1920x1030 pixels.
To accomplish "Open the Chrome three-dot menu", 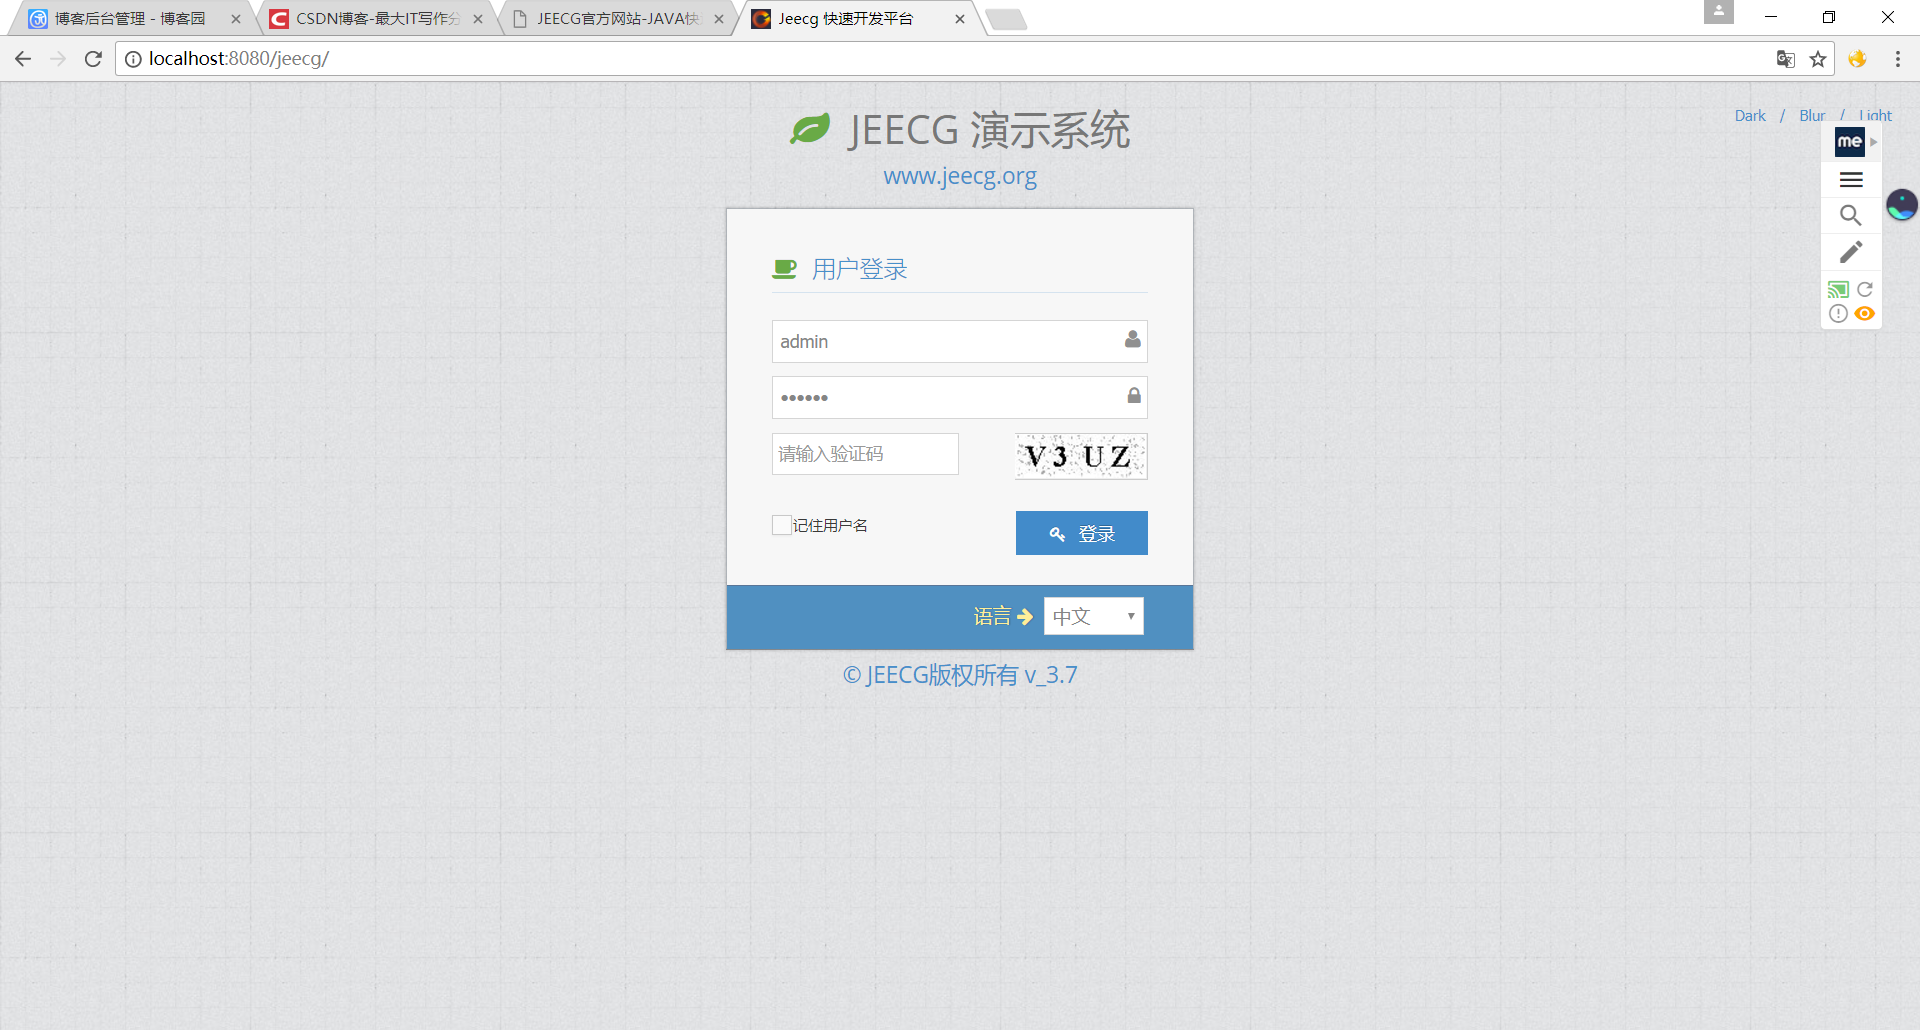I will point(1897,59).
